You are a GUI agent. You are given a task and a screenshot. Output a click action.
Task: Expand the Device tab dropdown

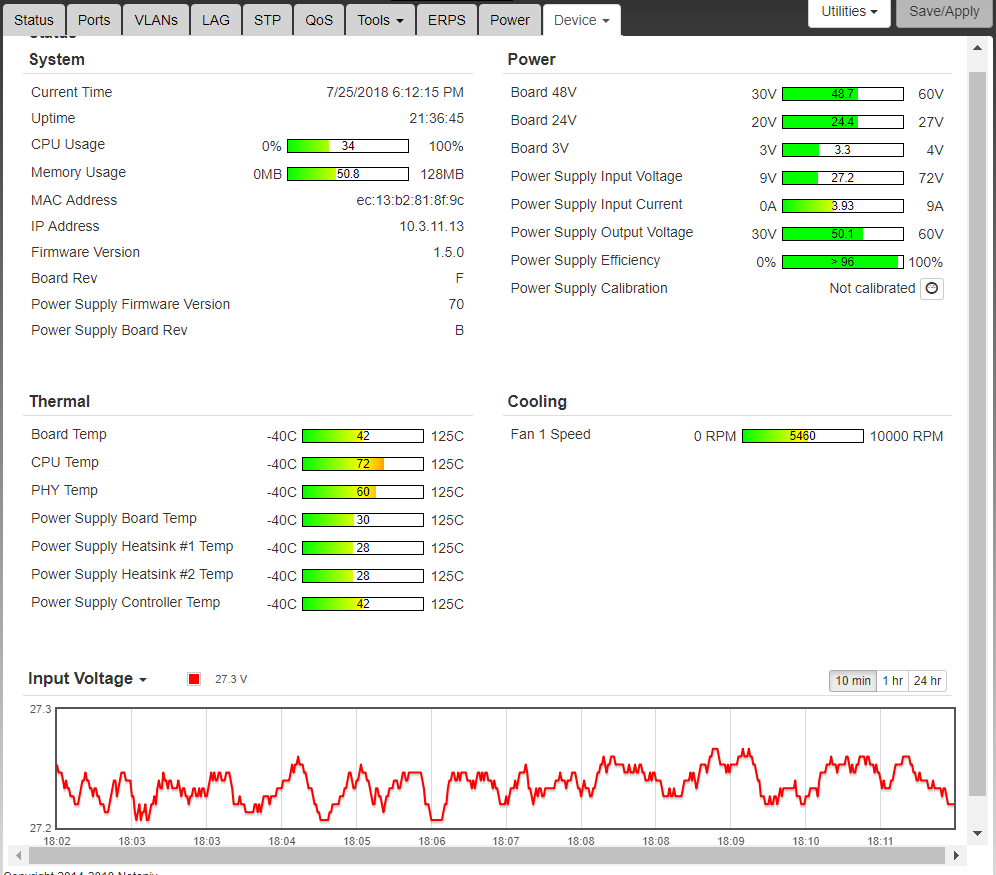(x=581, y=20)
